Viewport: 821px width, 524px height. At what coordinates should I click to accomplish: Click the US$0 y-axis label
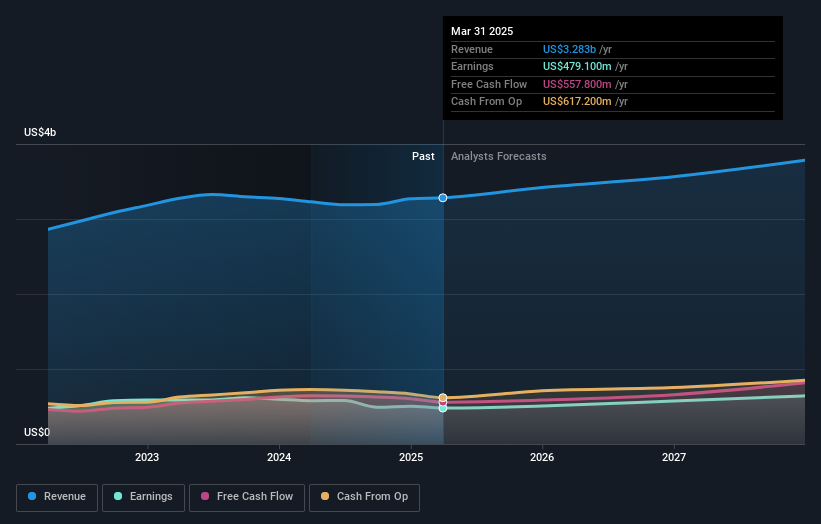pyautogui.click(x=37, y=432)
